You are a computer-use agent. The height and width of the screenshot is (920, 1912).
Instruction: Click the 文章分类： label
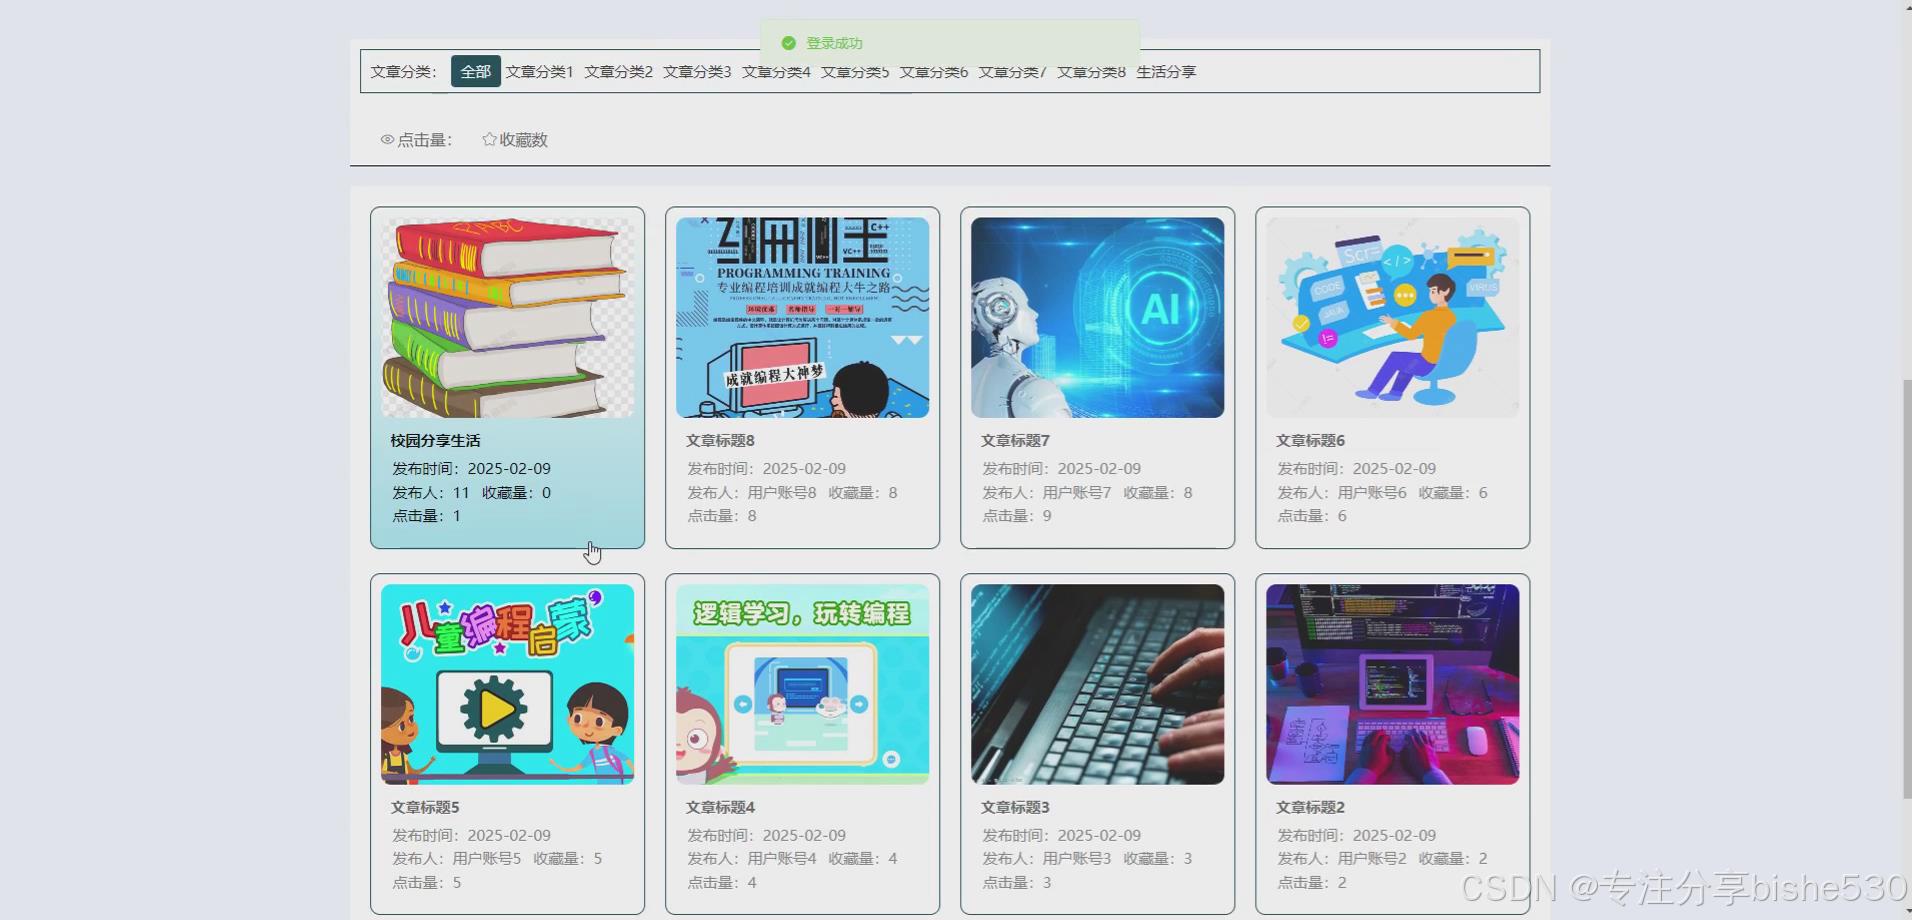(404, 72)
